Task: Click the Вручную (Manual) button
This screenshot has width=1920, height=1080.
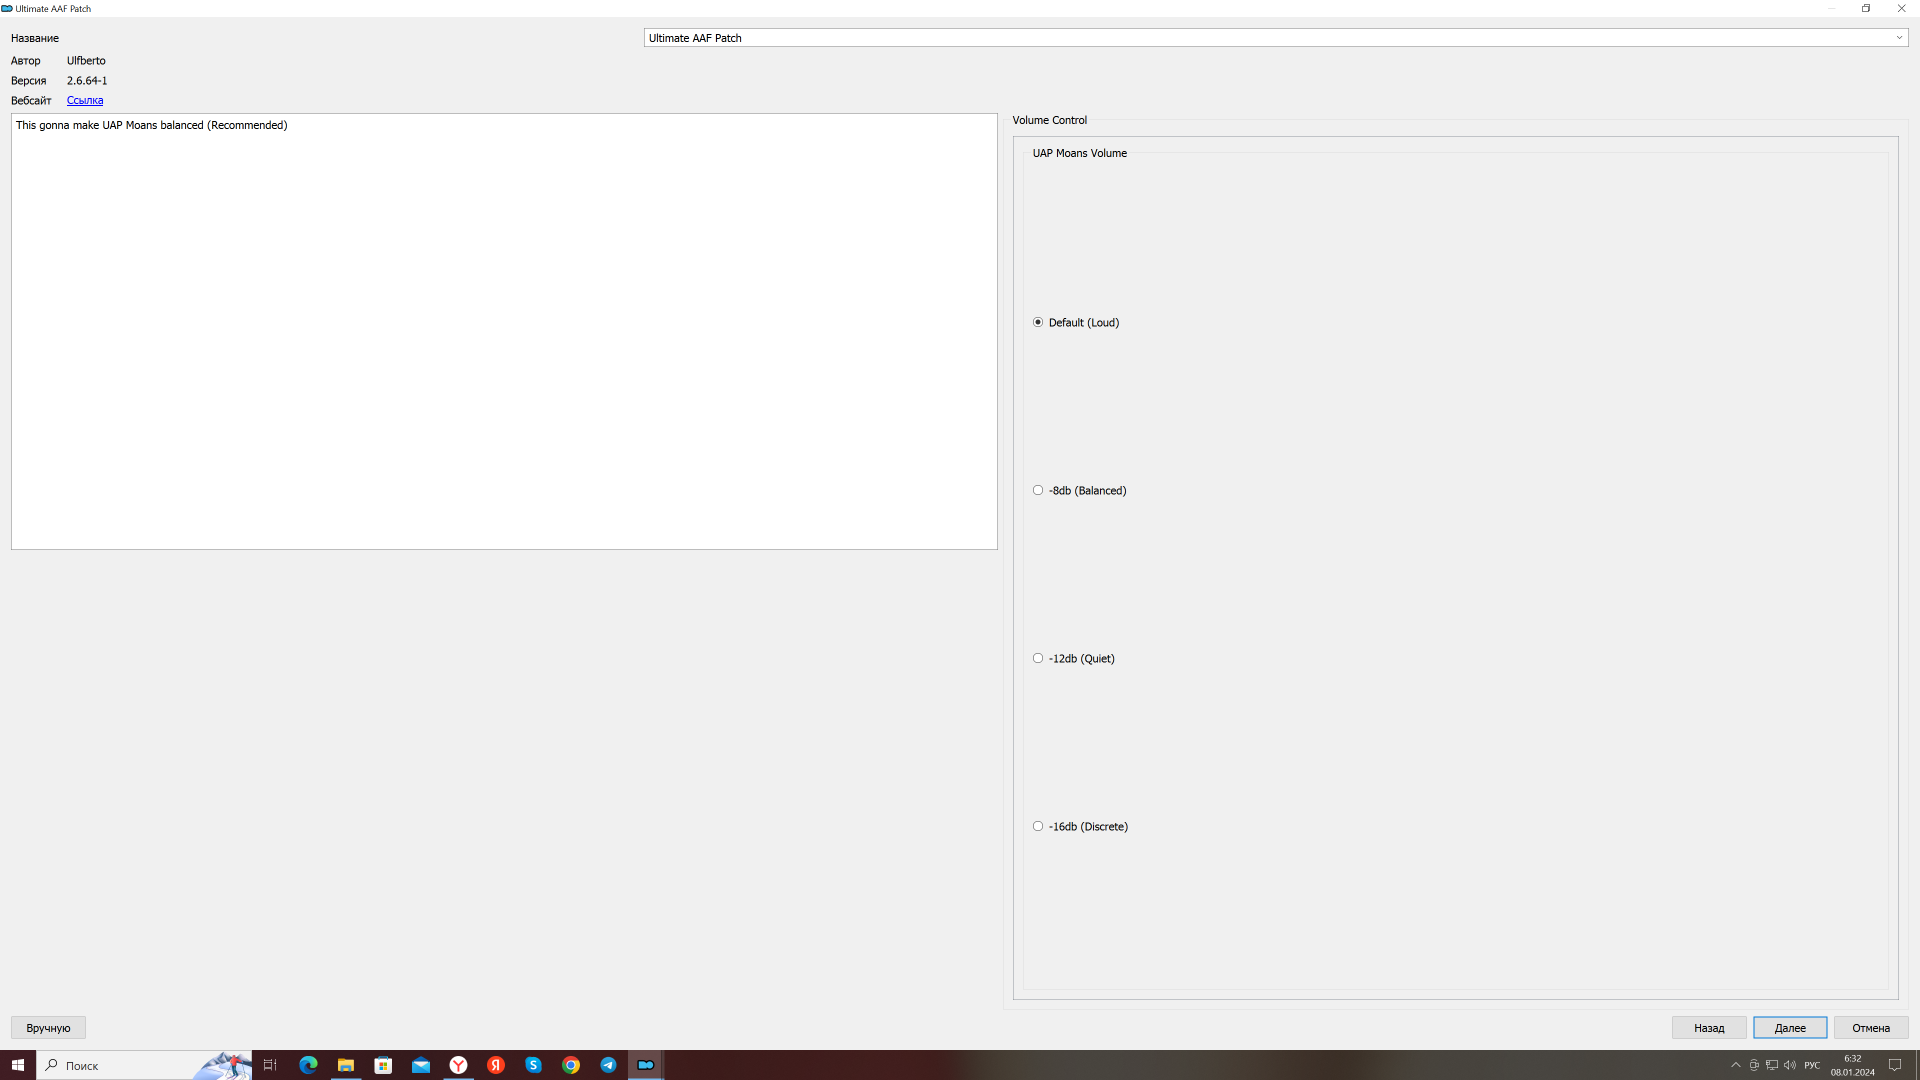Action: click(48, 1027)
